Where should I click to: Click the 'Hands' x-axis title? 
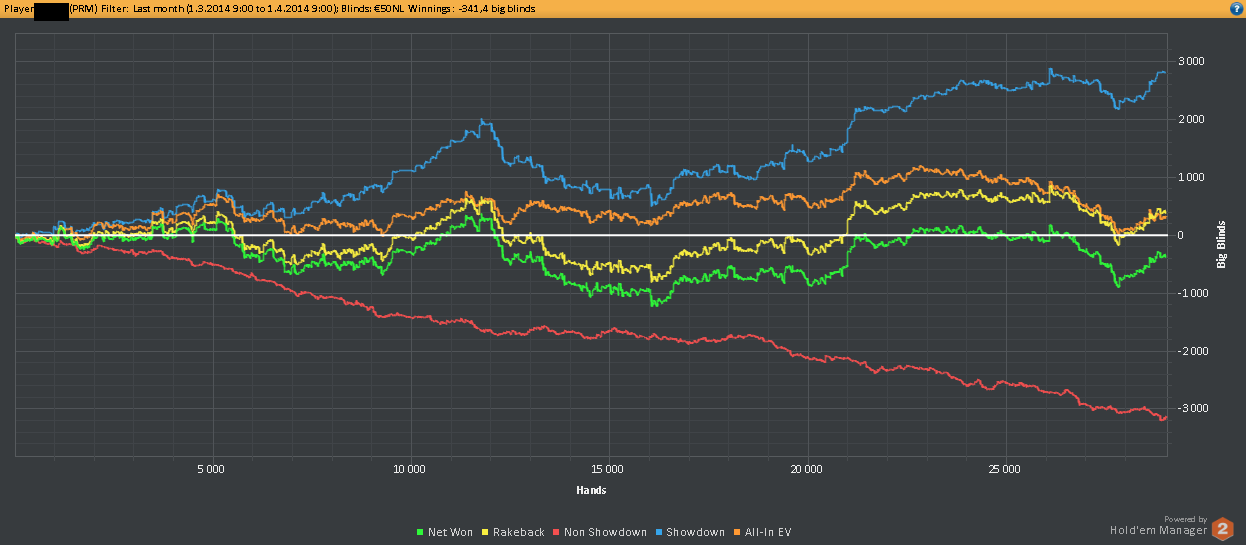pyautogui.click(x=591, y=490)
